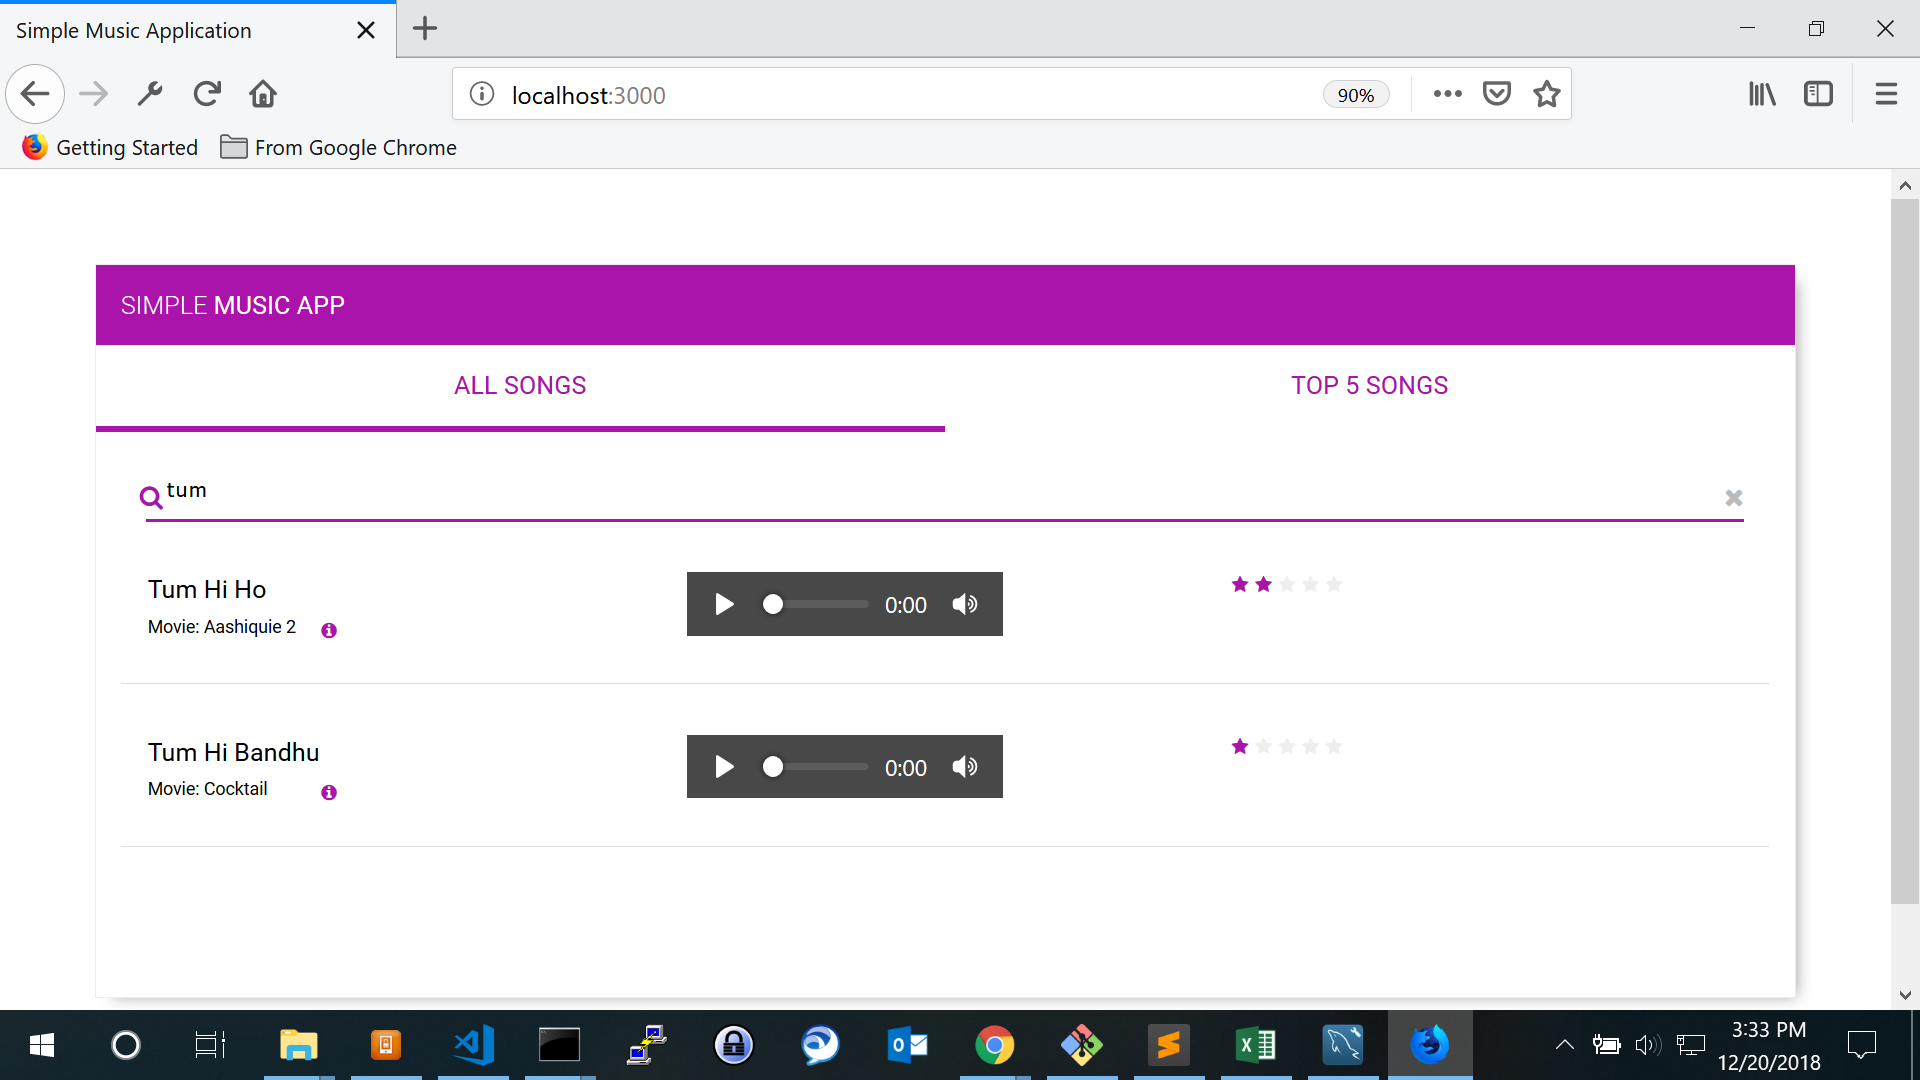Play the Tum Hi Bandhu song
Screen dimensions: 1920x1080
725,767
